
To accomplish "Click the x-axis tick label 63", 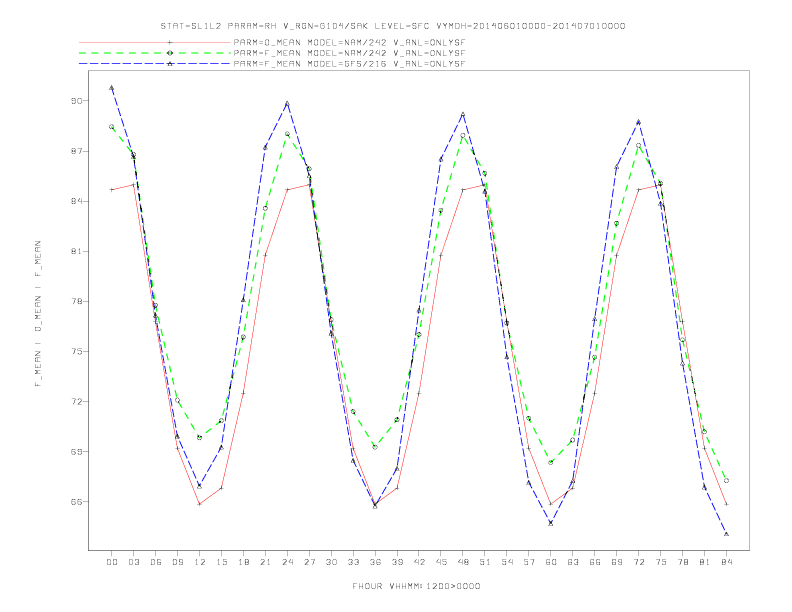I will pyautogui.click(x=573, y=562).
